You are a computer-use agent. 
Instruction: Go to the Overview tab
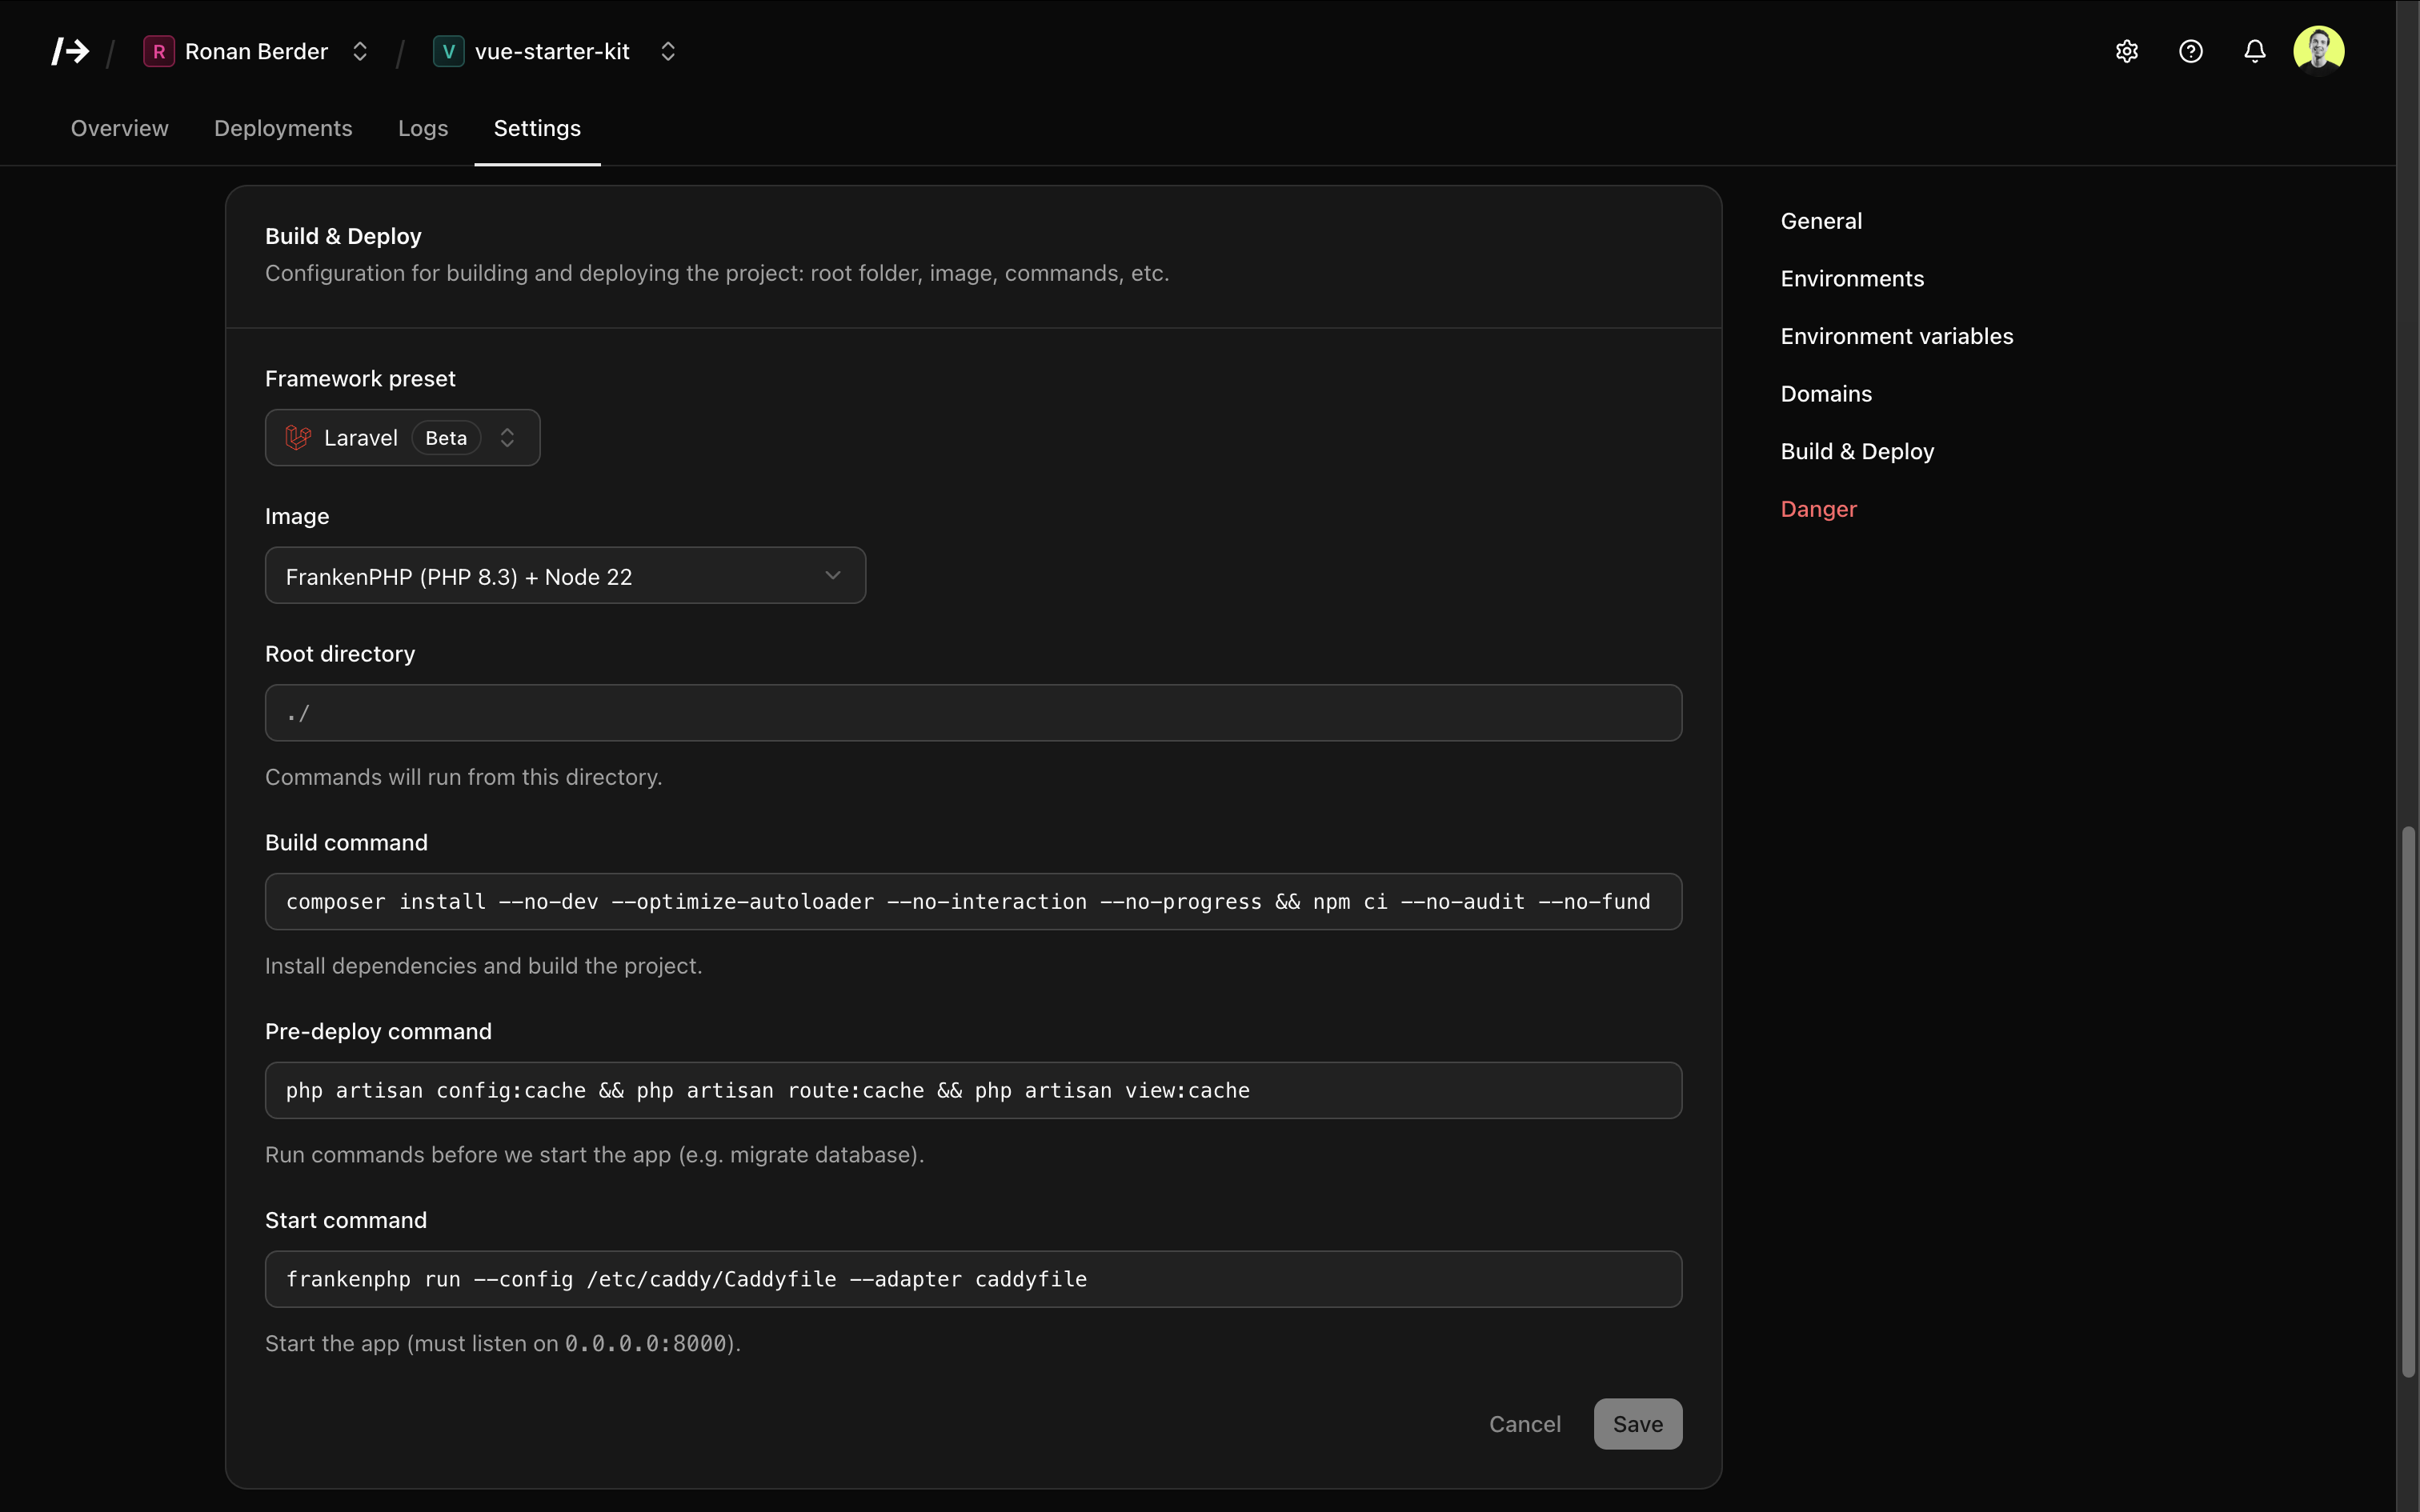tap(120, 128)
